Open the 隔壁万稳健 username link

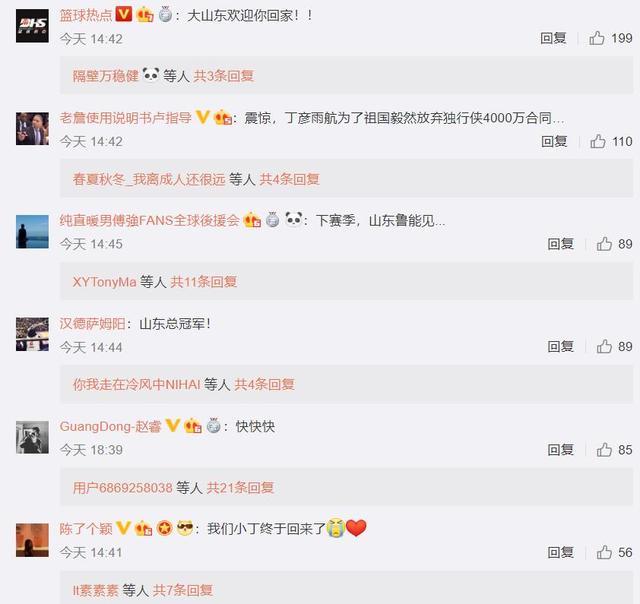coord(106,76)
